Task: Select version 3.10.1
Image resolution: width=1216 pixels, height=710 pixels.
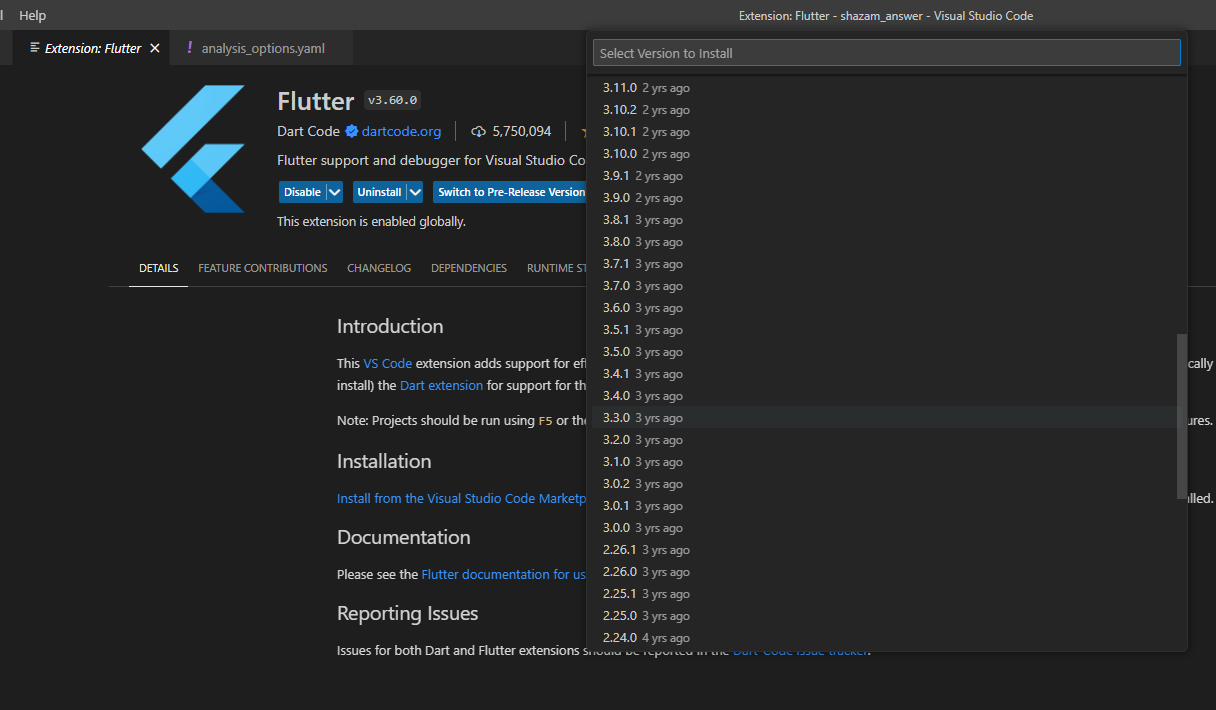Action: 887,132
